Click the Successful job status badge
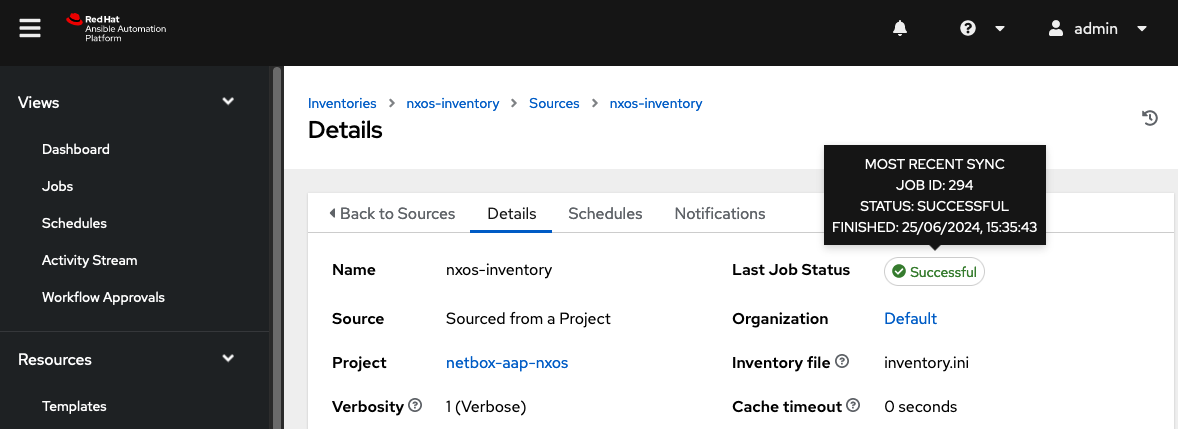Image resolution: width=1178 pixels, height=429 pixels. pos(934,272)
